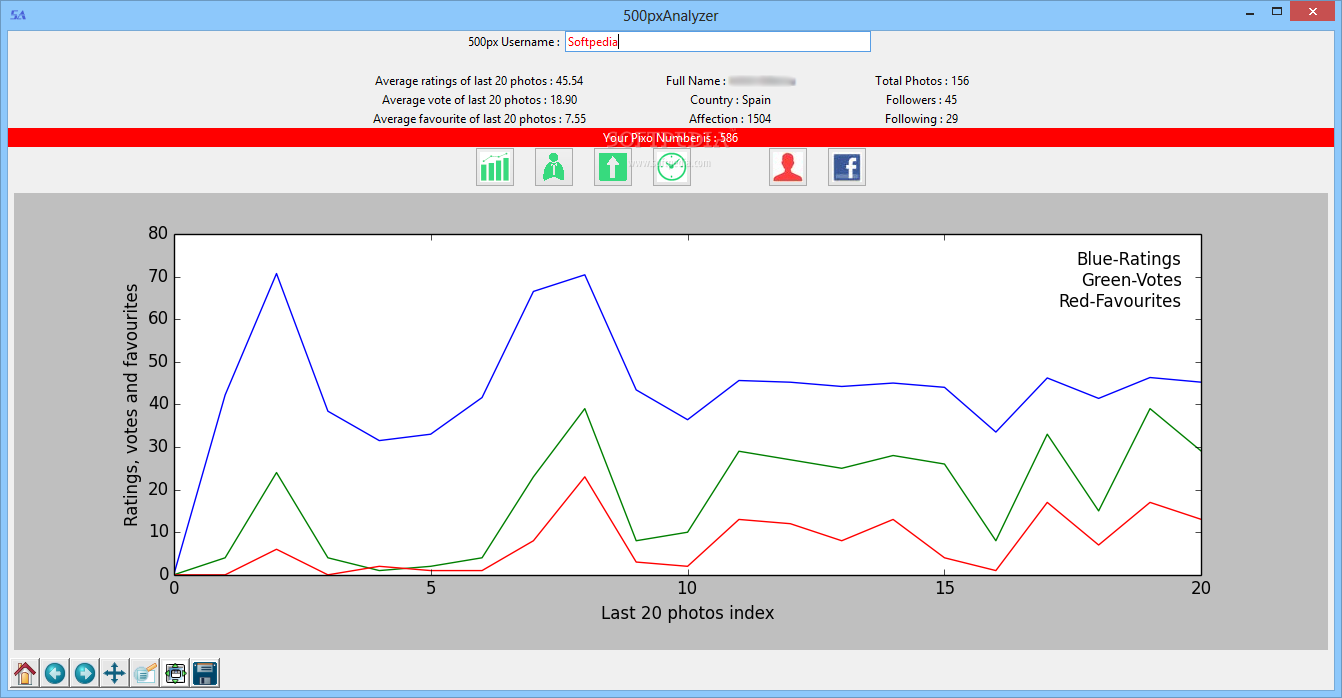Click the 'Affection : 1504' text
Screen dimensions: 1342x698
point(730,119)
